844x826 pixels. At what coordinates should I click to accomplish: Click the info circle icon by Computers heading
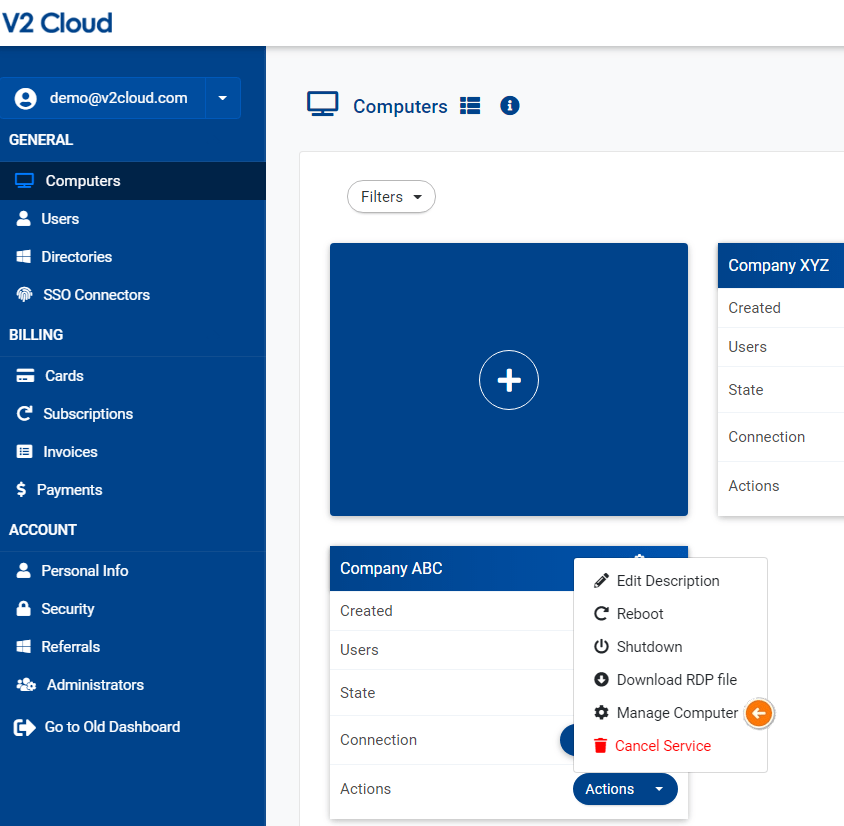coord(510,105)
